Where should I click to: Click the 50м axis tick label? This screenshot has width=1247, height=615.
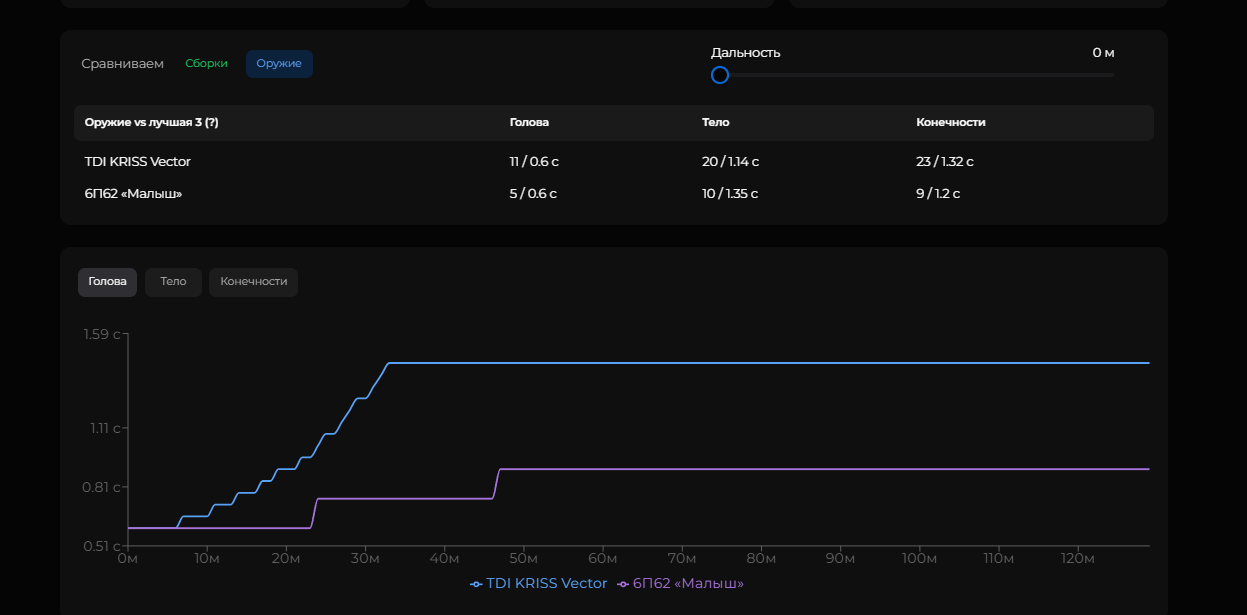524,558
